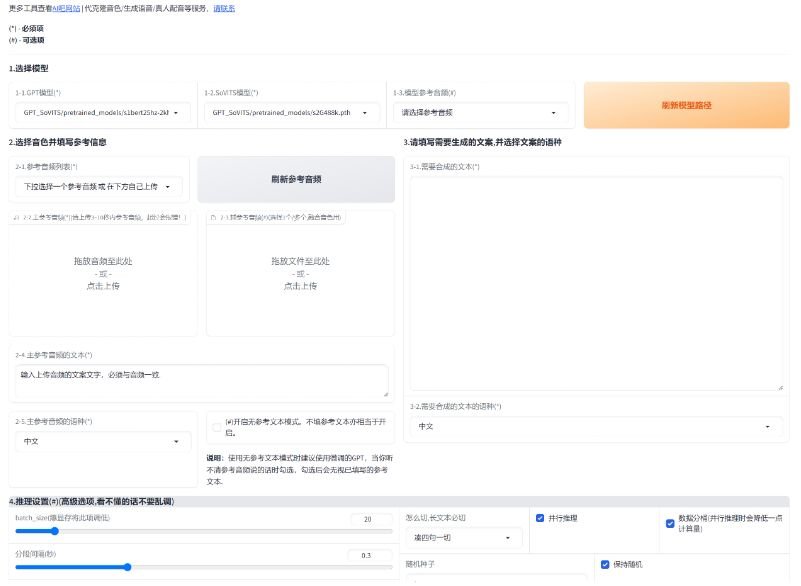Click the batch_size slider handle
This screenshot has width=801, height=586.
click(x=53, y=531)
